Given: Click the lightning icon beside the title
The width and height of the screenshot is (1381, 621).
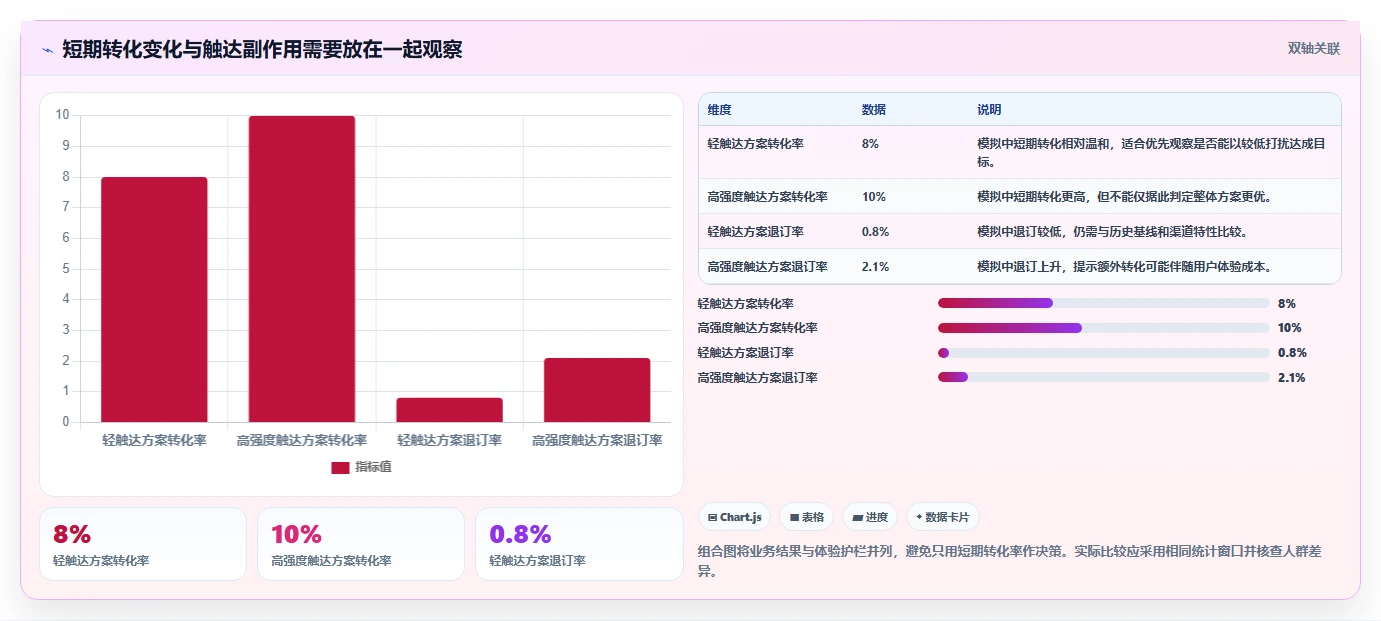Looking at the screenshot, I should tap(47, 50).
